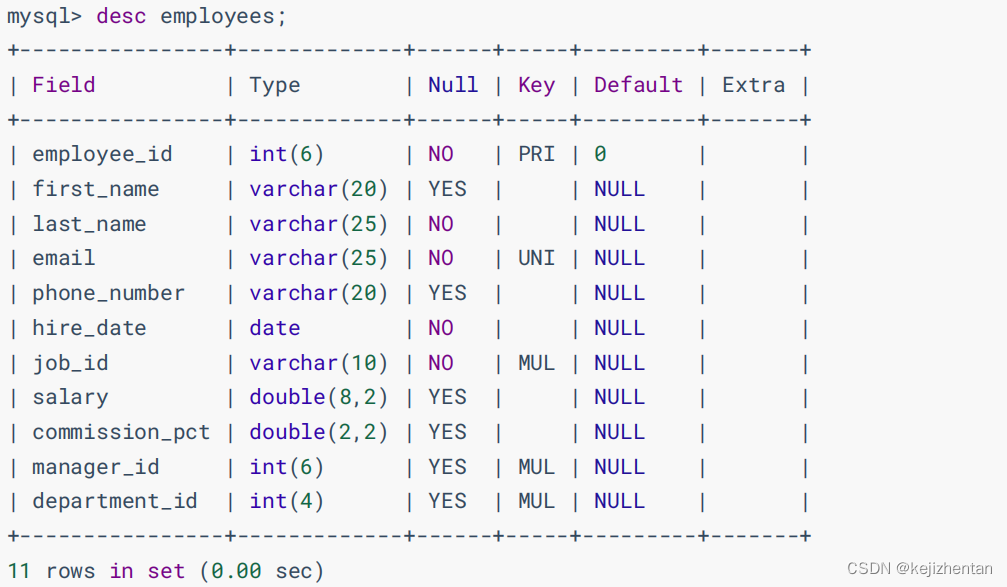Click default value '0' of employee_id
This screenshot has height=587, width=1007.
(x=600, y=154)
